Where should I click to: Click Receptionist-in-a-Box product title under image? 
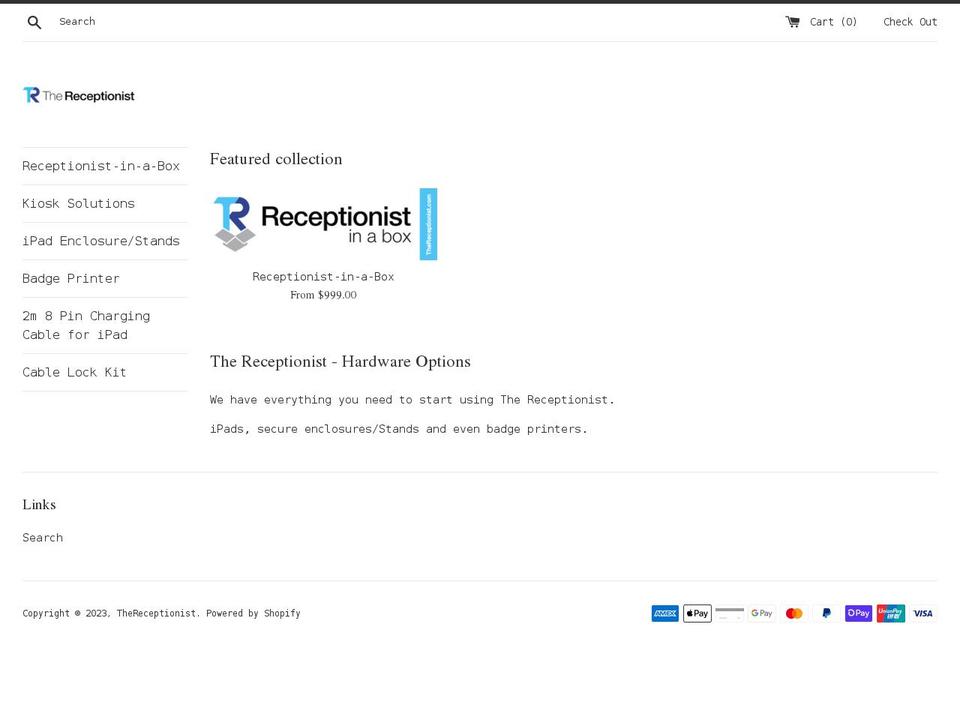coord(323,277)
